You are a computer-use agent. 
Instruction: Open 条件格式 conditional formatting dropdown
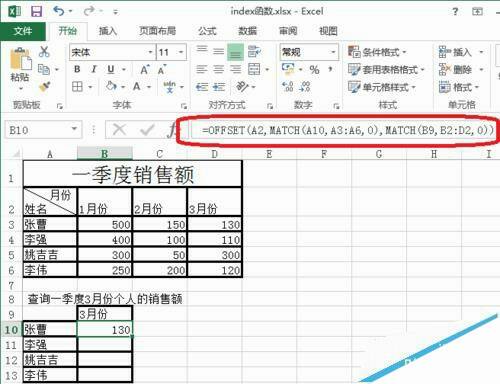tap(377, 52)
